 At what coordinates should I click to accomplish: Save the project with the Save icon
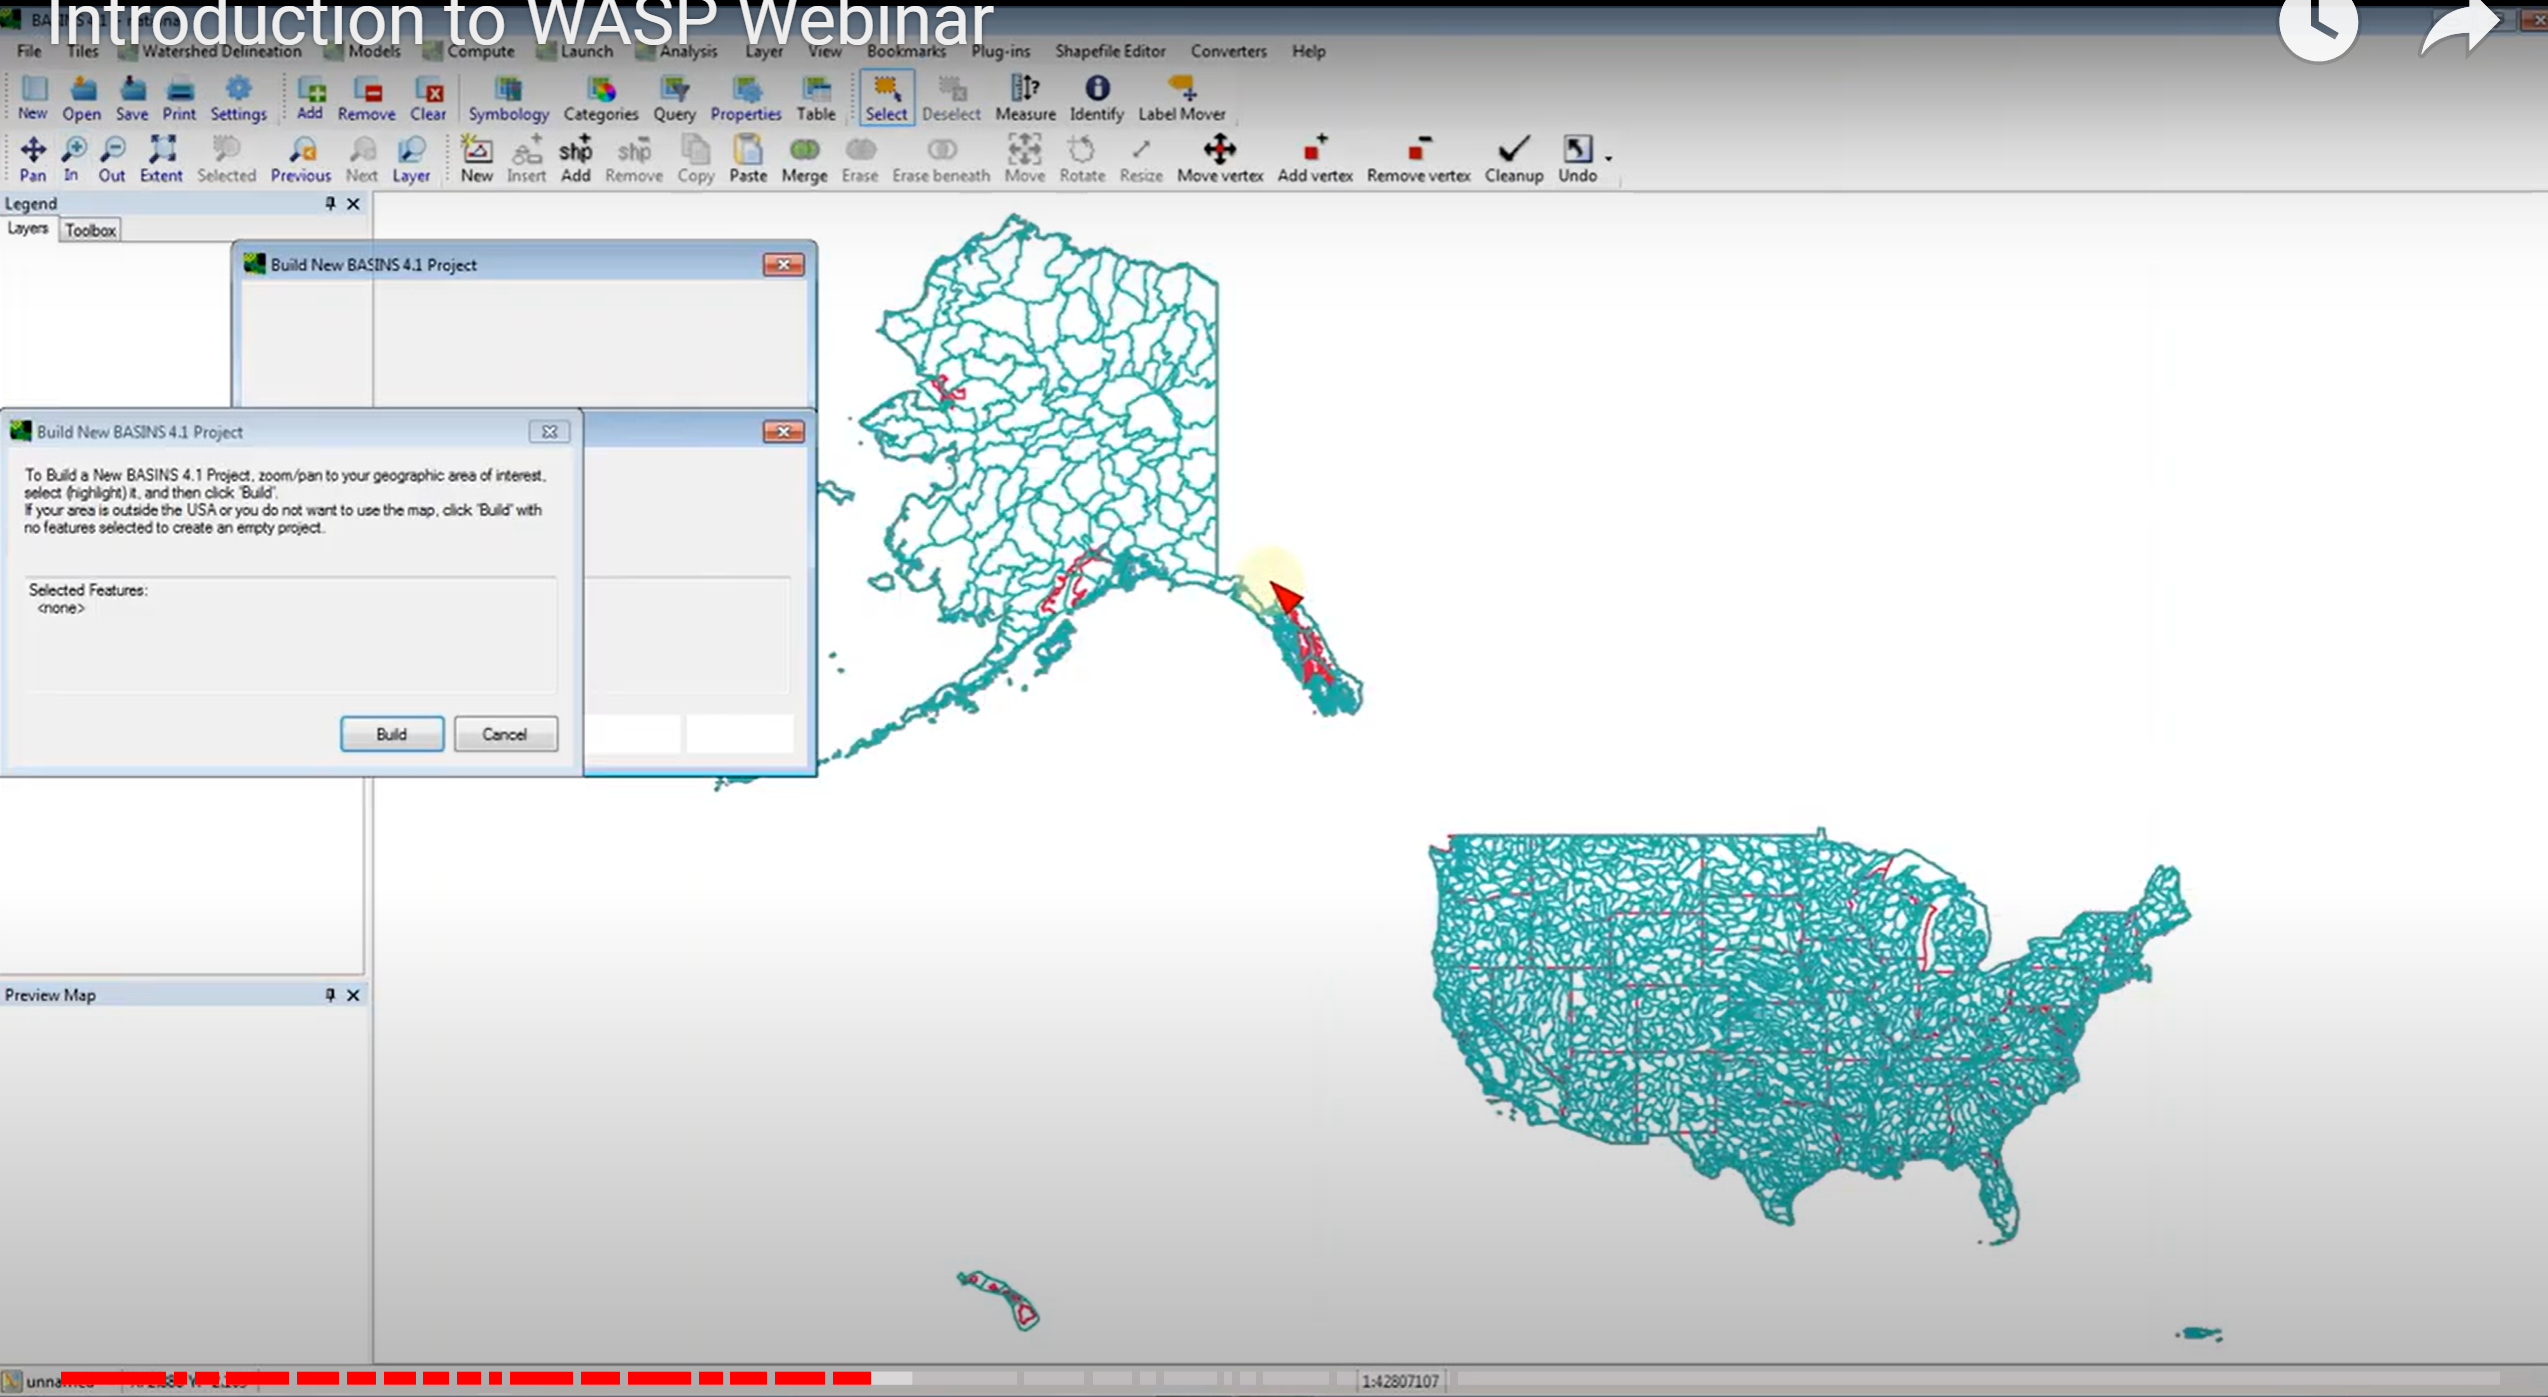pyautogui.click(x=132, y=98)
